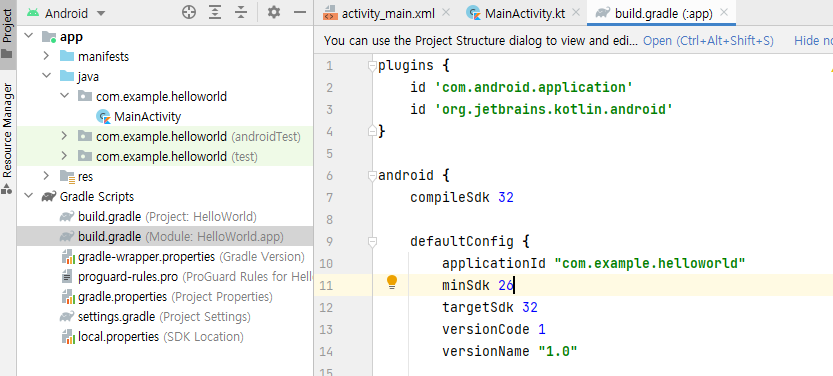833x376 pixels.
Task: Collapse the app module node
Action: [28, 37]
